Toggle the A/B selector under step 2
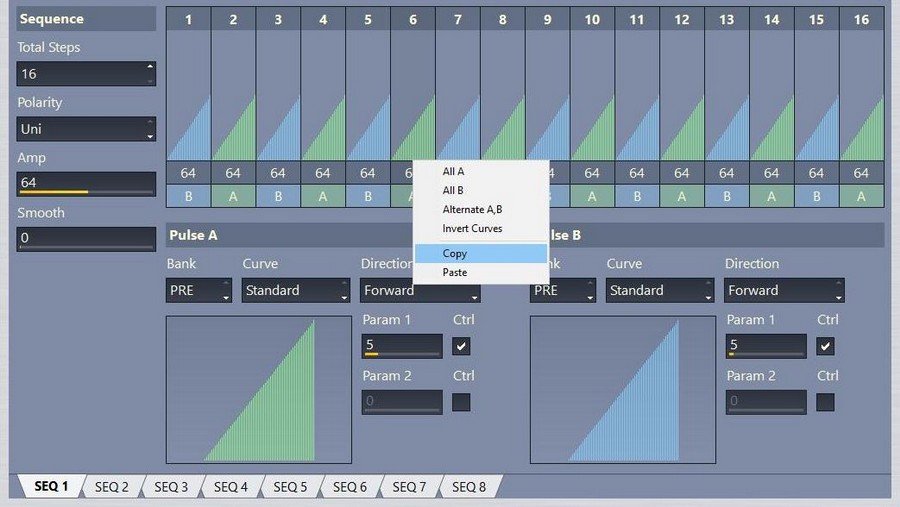900x507 pixels. pyautogui.click(x=233, y=197)
